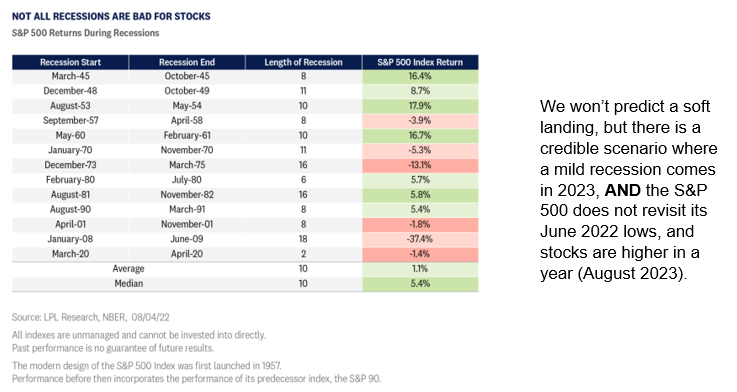Select the -37.4% return cell
This screenshot has height=392, width=737.
pyautogui.click(x=420, y=239)
